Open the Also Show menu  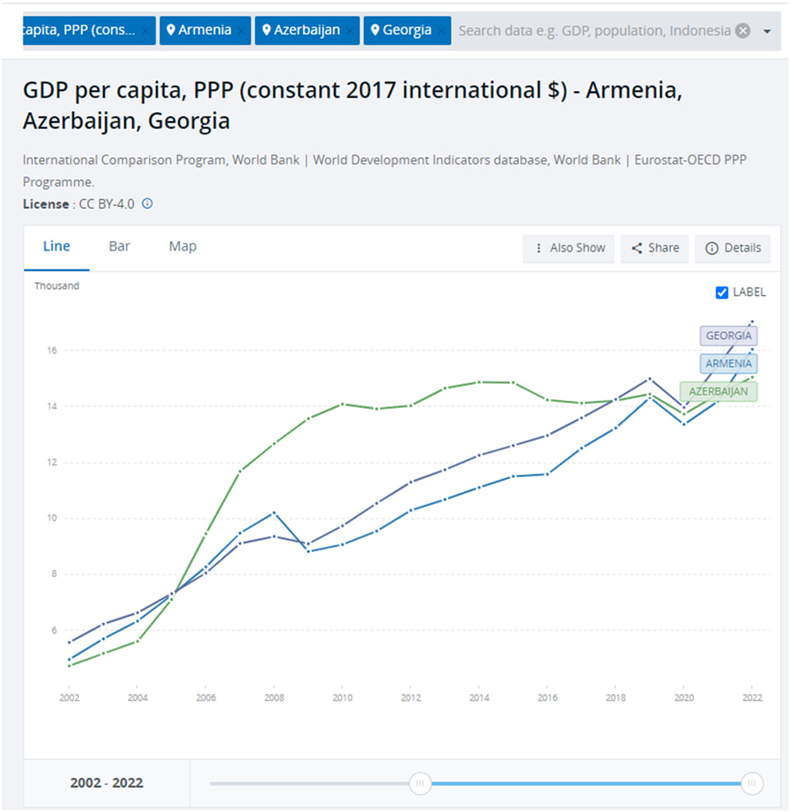(569, 248)
